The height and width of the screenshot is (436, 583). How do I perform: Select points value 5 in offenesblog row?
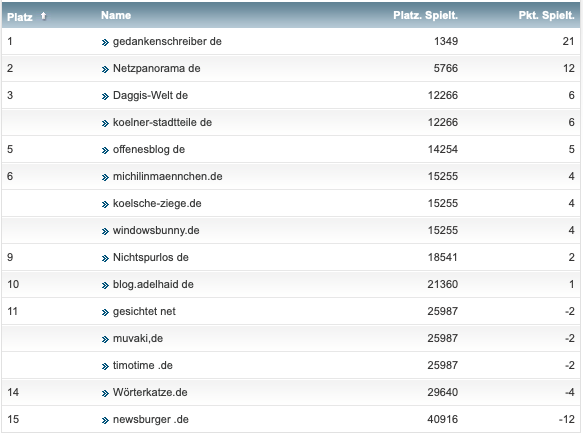click(571, 149)
